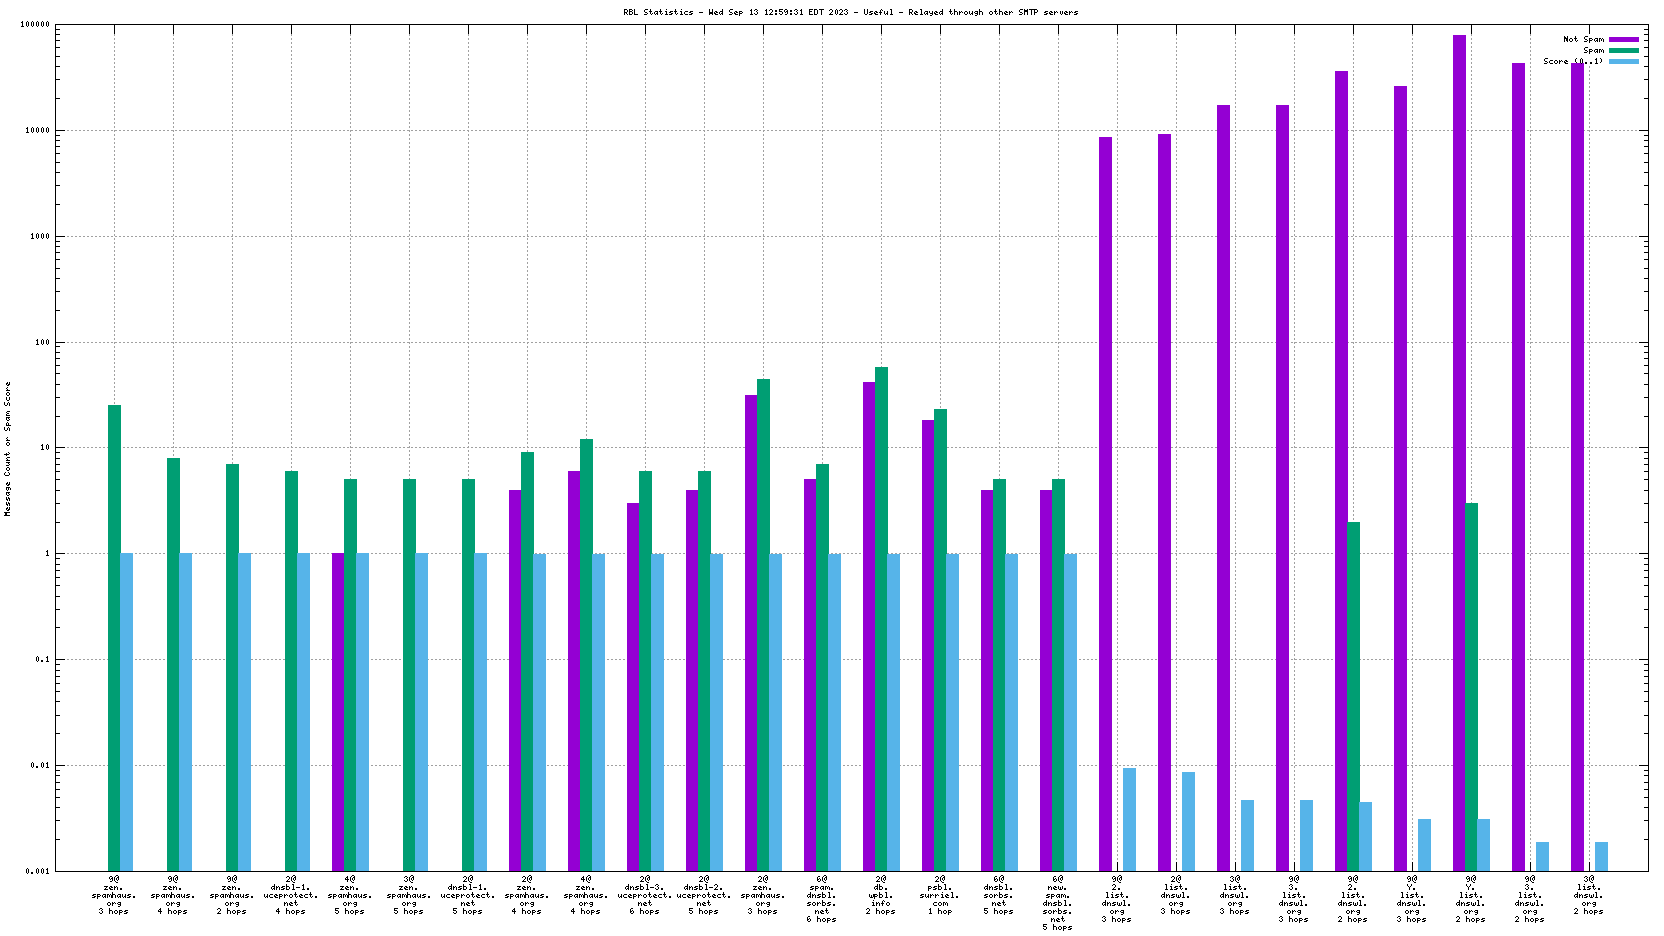Click the green Spam bar for dnsbl-3.uceprotect.net

point(645,670)
